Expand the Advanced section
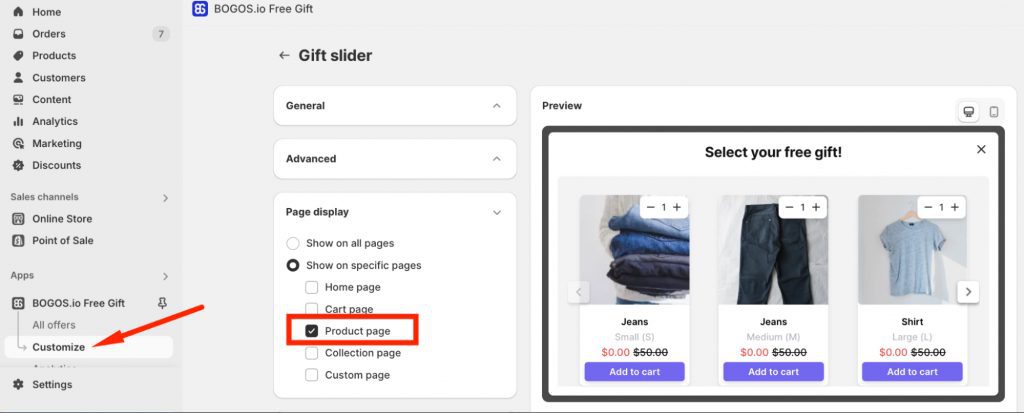This screenshot has height=413, width=1024. pos(496,159)
